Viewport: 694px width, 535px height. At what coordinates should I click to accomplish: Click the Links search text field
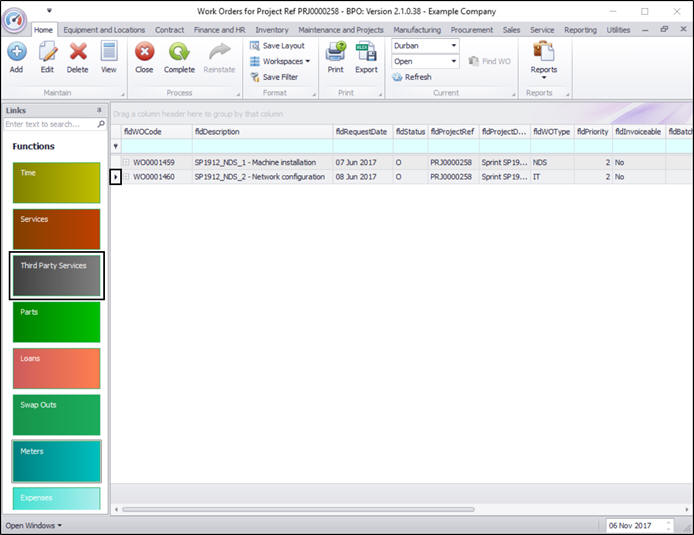(50, 124)
